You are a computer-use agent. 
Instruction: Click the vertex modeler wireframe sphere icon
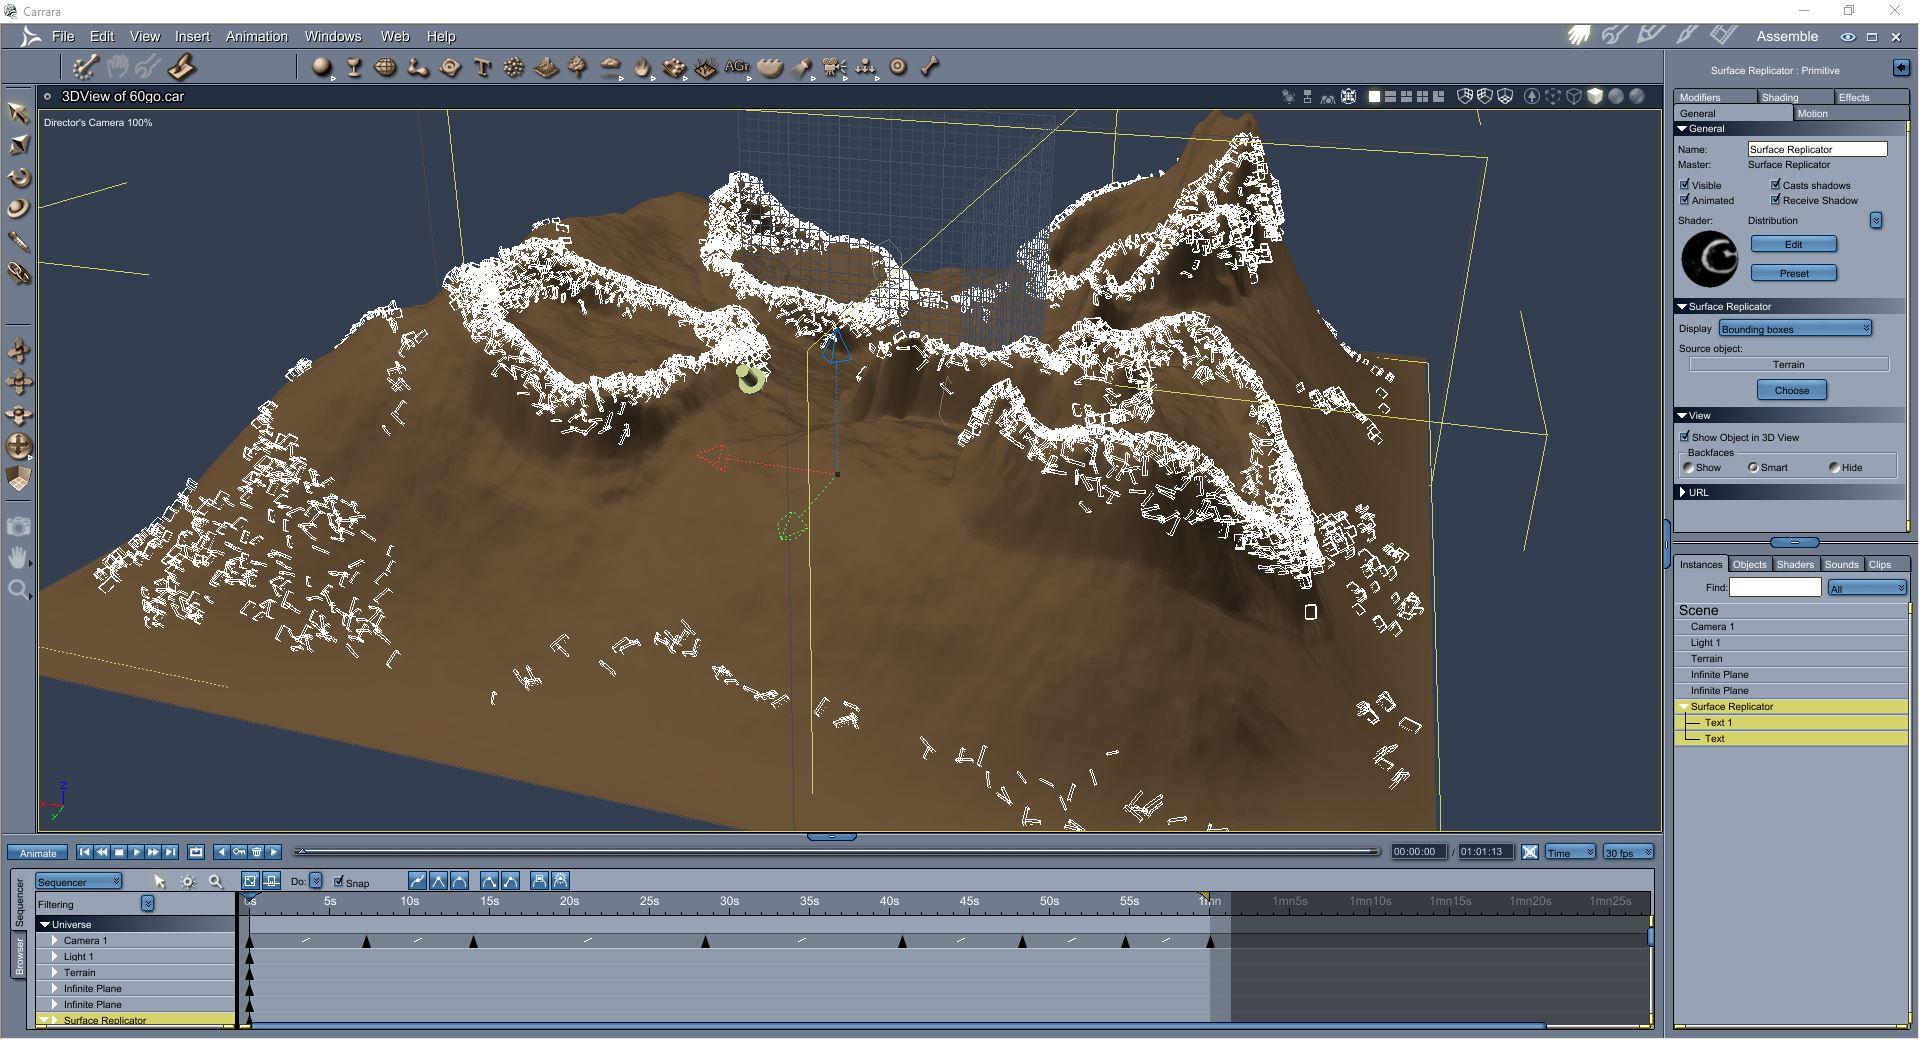385,67
